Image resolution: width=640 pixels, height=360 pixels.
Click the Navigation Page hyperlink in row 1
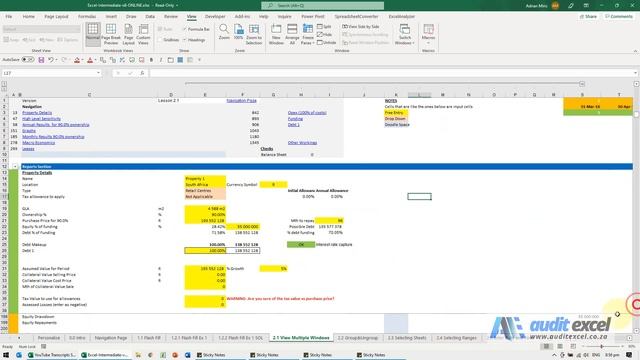coord(241,100)
